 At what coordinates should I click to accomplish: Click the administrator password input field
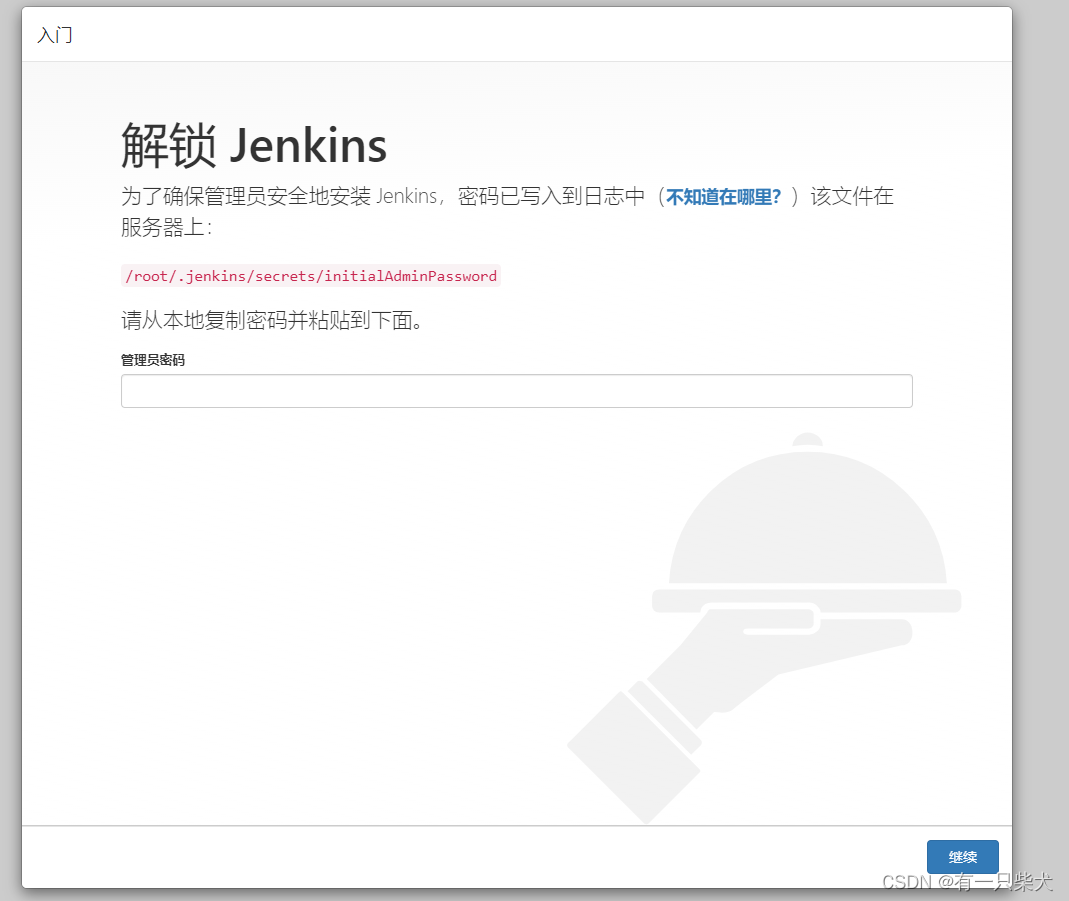pyautogui.click(x=516, y=391)
